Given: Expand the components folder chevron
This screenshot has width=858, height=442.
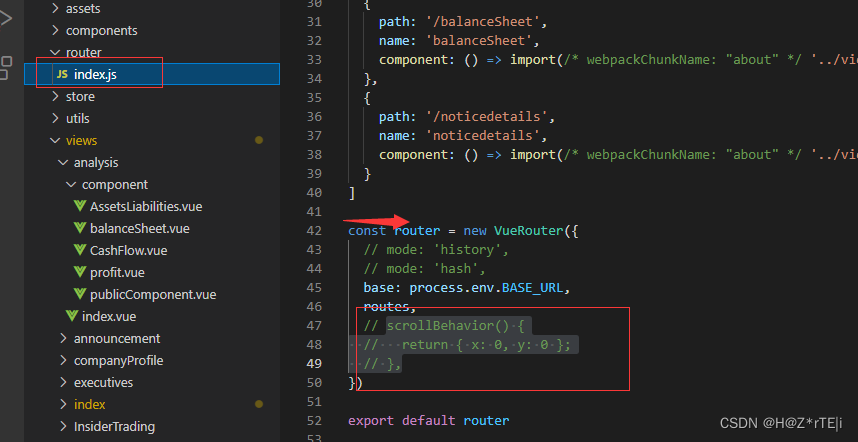Looking at the screenshot, I should pos(55,31).
